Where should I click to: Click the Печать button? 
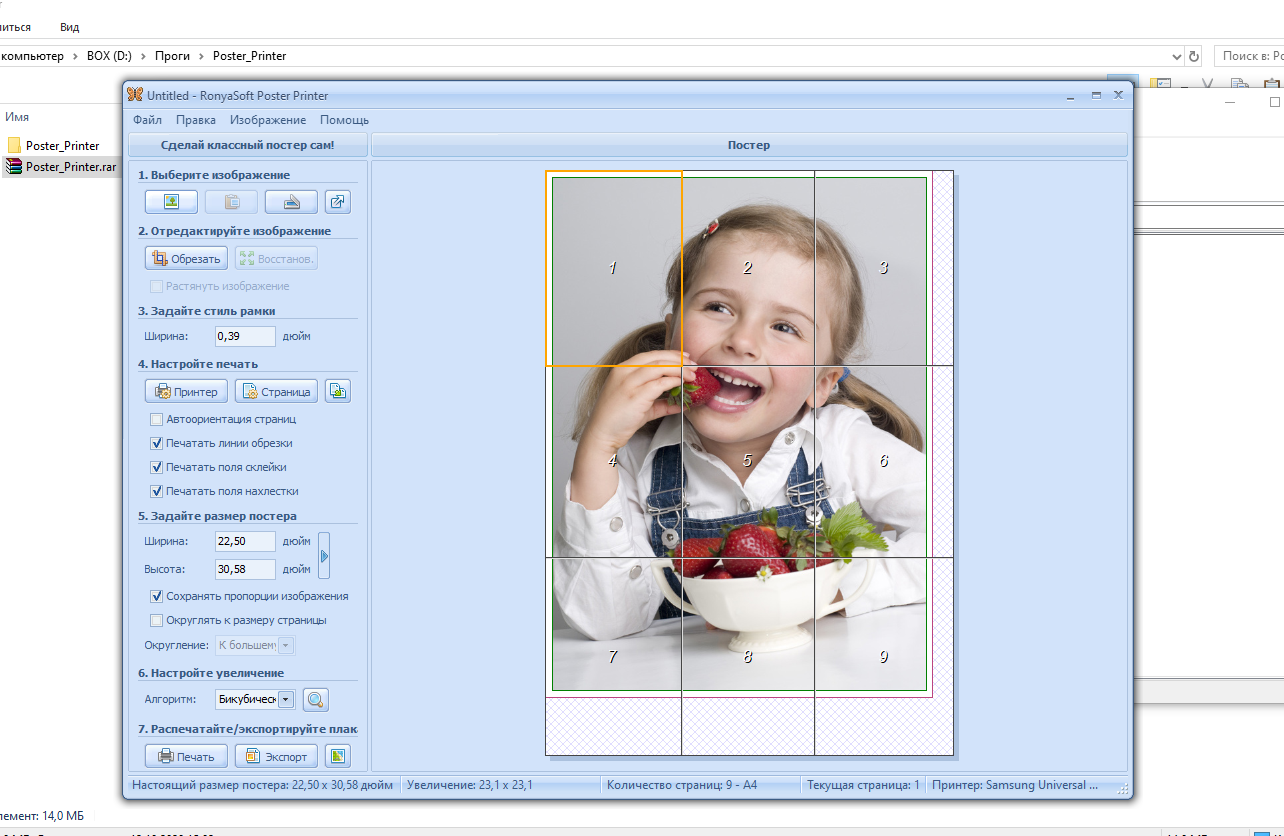(x=186, y=756)
